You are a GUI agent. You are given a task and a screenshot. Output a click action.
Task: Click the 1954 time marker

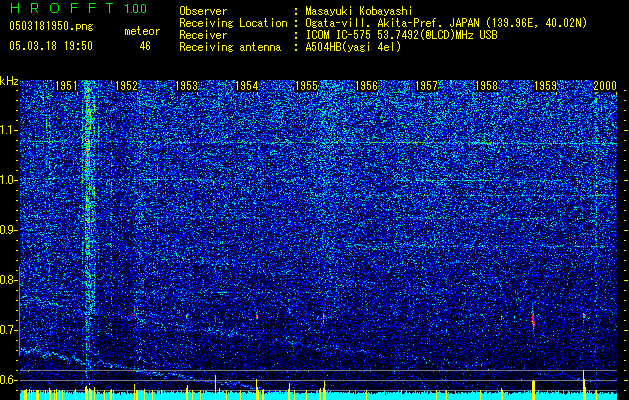point(246,86)
